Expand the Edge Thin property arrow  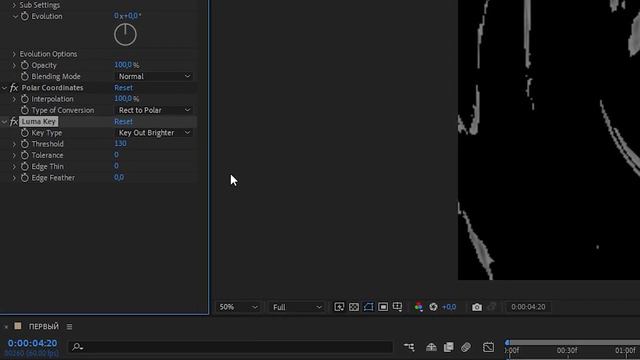[x=14, y=167]
